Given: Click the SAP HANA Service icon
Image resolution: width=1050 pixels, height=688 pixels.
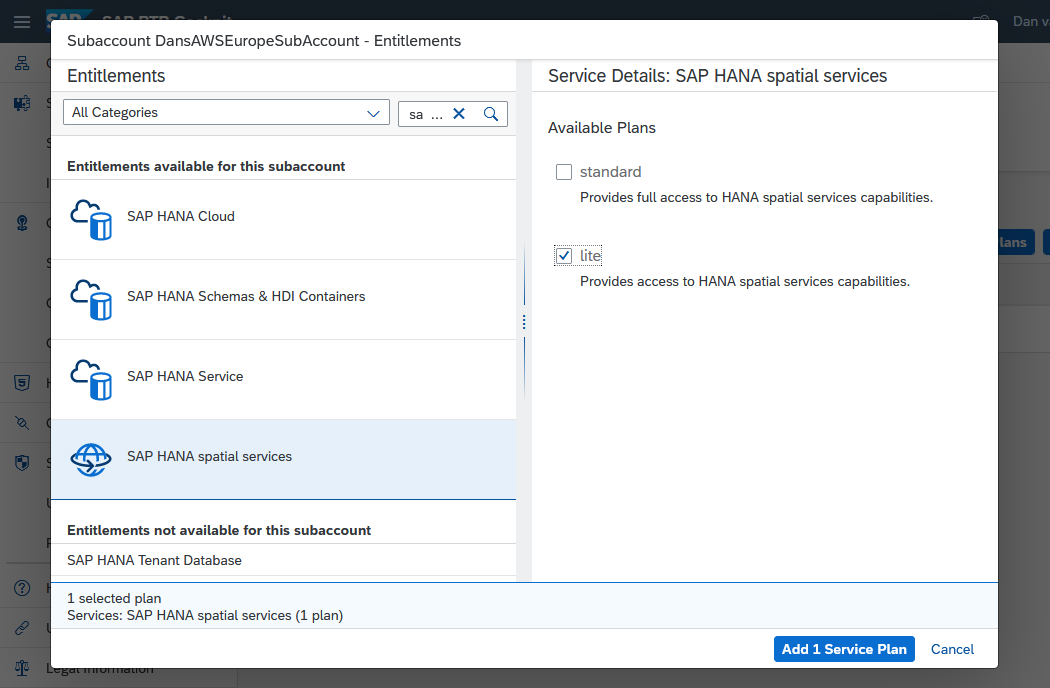Looking at the screenshot, I should coord(91,379).
